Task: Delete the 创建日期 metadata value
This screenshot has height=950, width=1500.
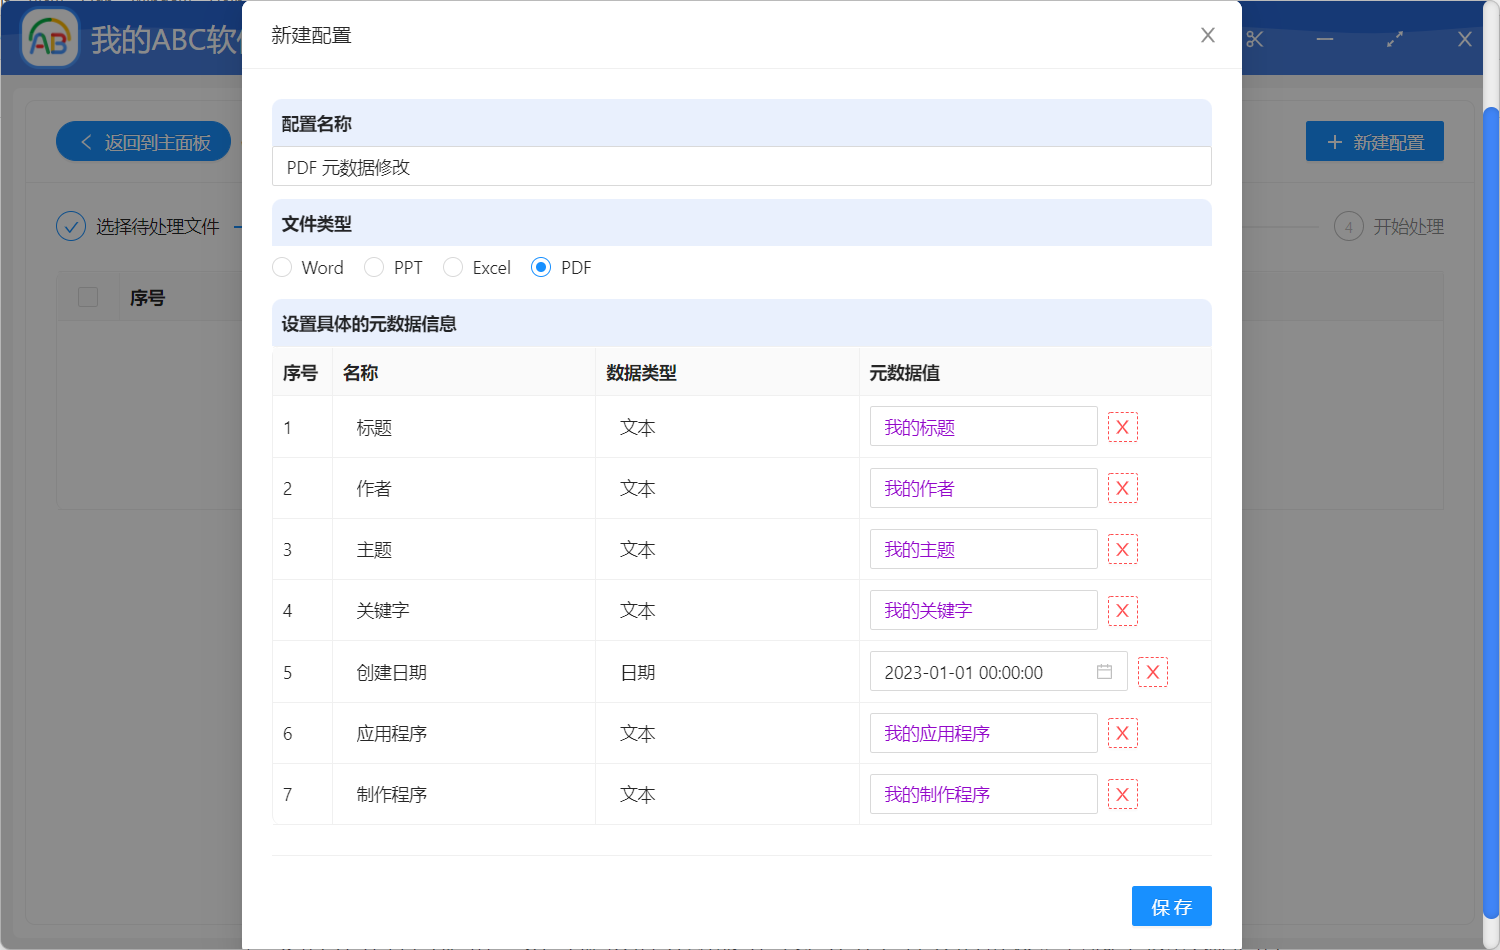Action: pos(1152,672)
